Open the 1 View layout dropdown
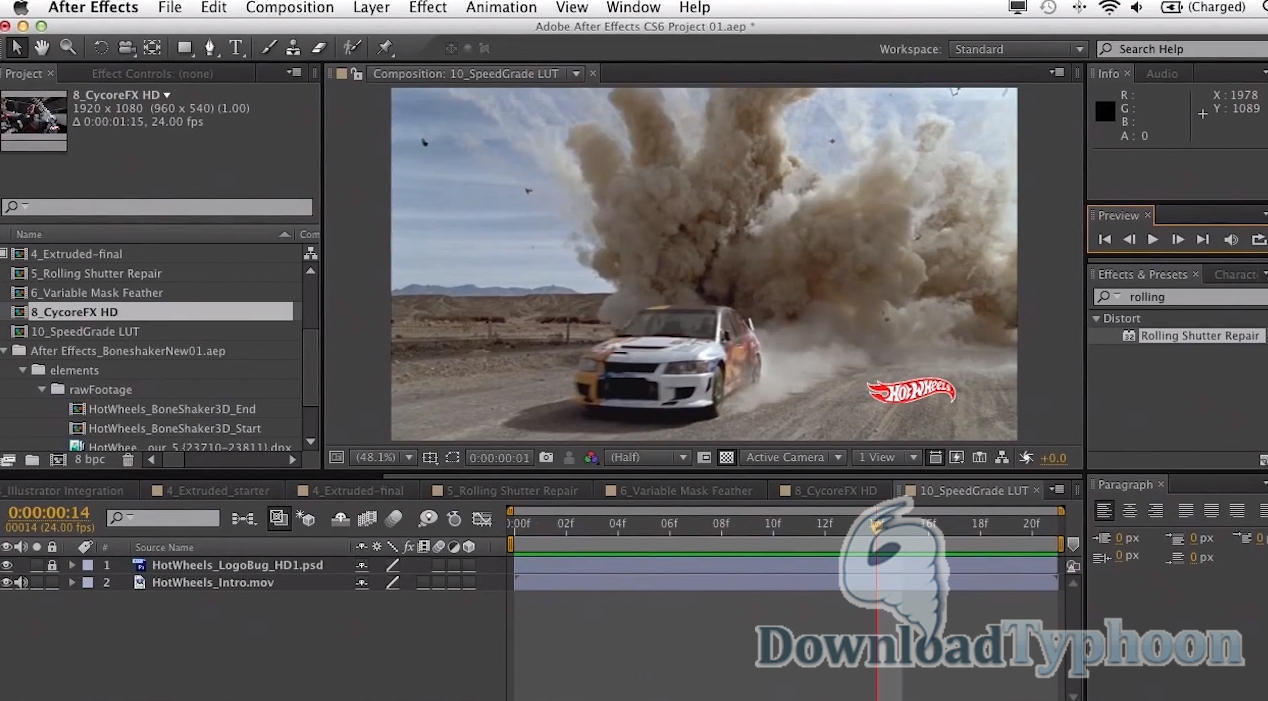The width and height of the screenshot is (1268, 701). 886,457
